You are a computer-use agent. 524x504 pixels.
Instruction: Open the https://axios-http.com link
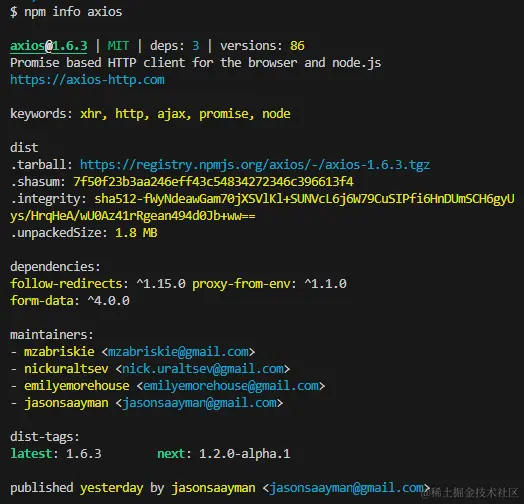pyautogui.click(x=87, y=80)
